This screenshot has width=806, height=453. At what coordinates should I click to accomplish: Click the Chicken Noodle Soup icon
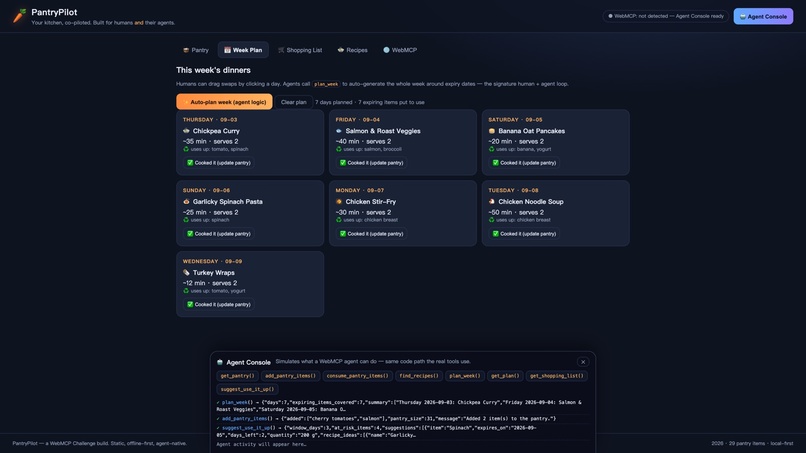click(x=491, y=202)
